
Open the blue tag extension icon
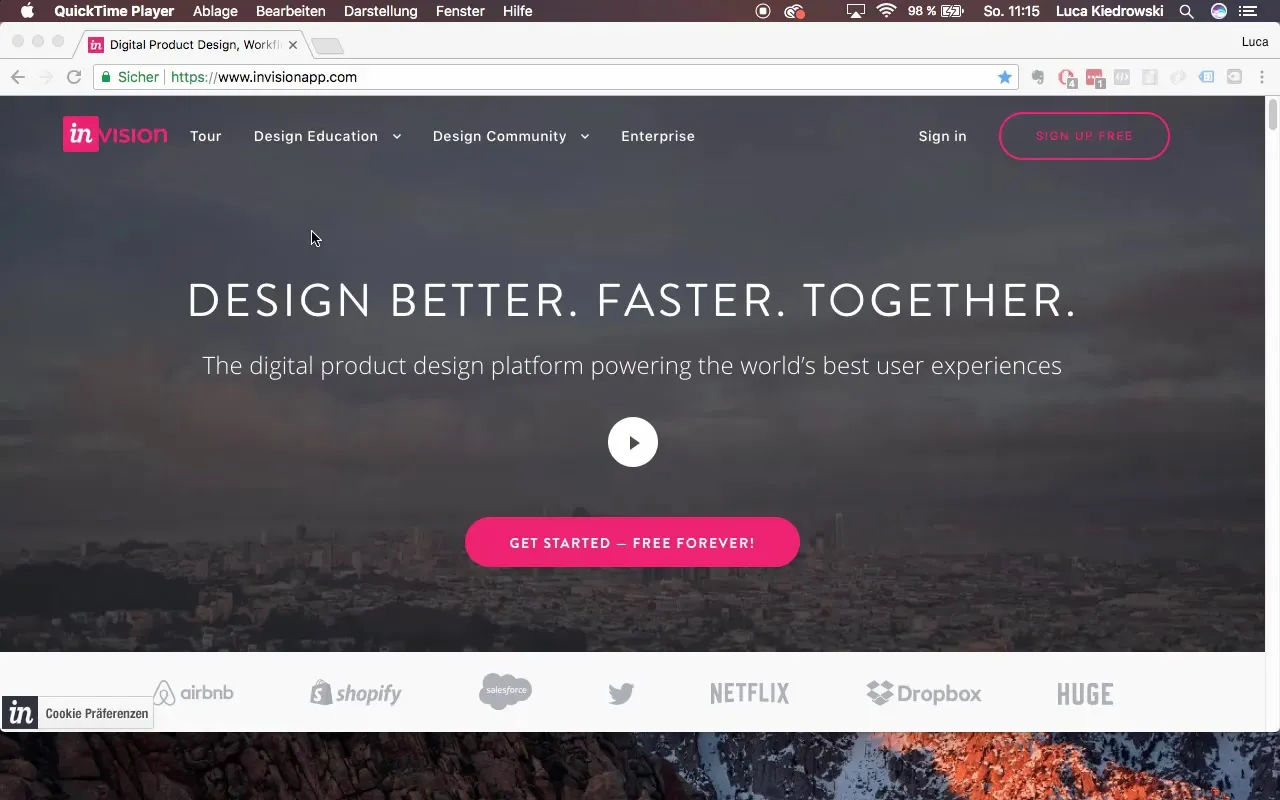tap(1207, 77)
